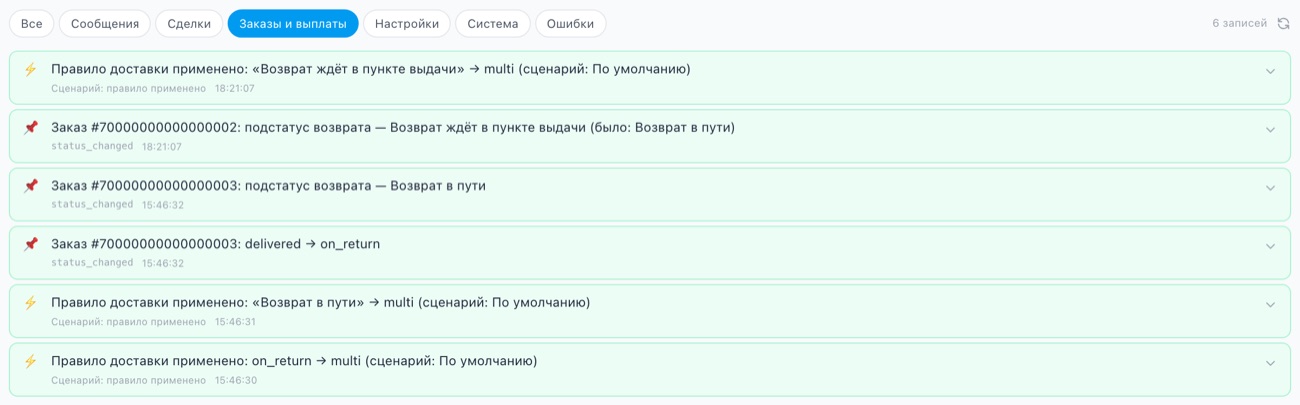Click lightning icon of "on_return → multi" rule entry
Viewport: 1300px width, 405px height.
point(30,361)
